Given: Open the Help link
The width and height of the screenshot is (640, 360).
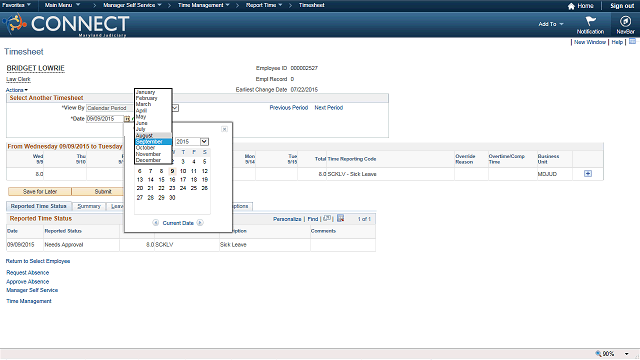Looking at the screenshot, I should click(617, 42).
